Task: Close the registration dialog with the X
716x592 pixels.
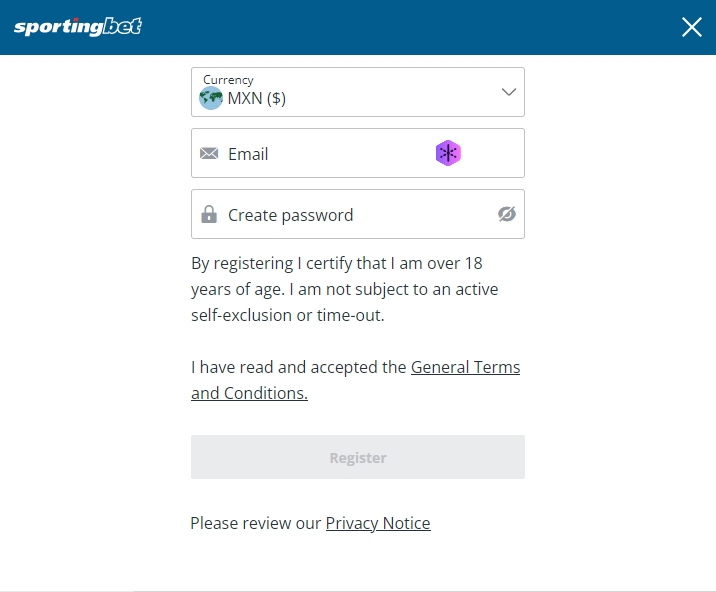Action: click(691, 27)
